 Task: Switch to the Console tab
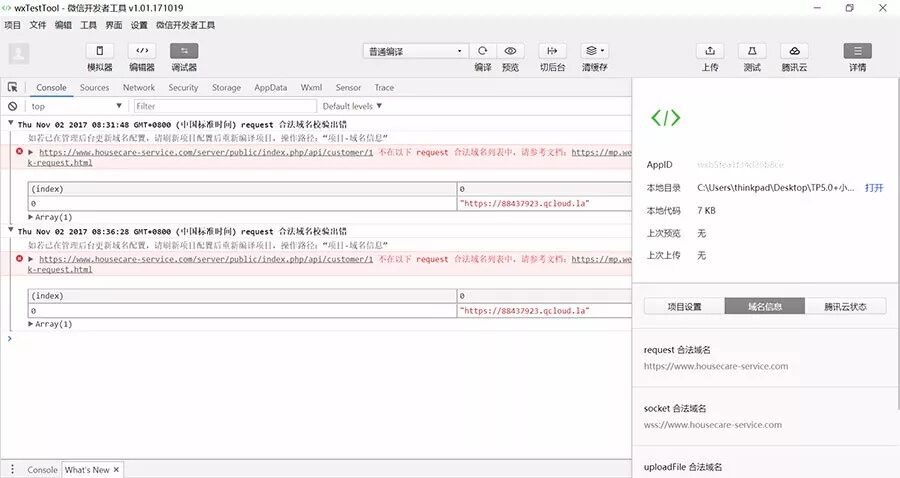coord(51,87)
